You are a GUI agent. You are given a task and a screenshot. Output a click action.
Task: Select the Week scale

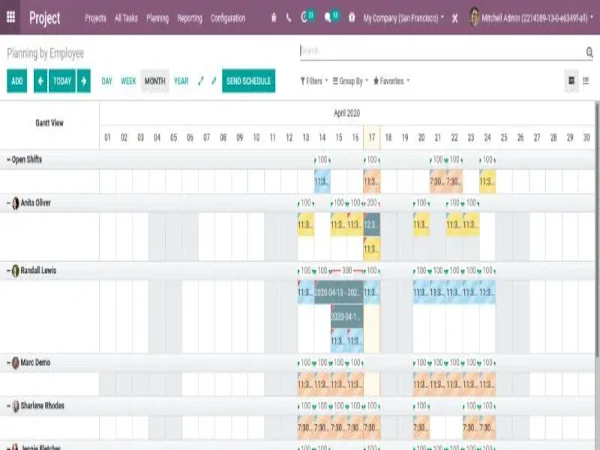[x=128, y=81]
